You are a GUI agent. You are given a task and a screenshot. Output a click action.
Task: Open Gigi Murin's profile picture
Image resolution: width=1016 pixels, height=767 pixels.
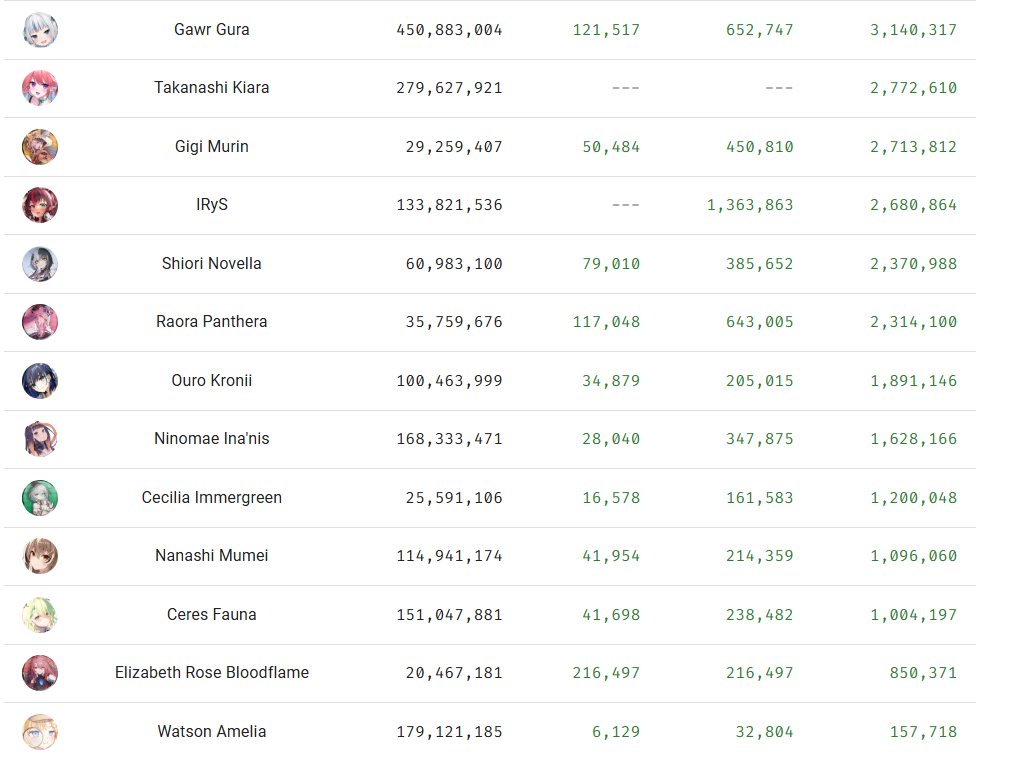point(40,147)
